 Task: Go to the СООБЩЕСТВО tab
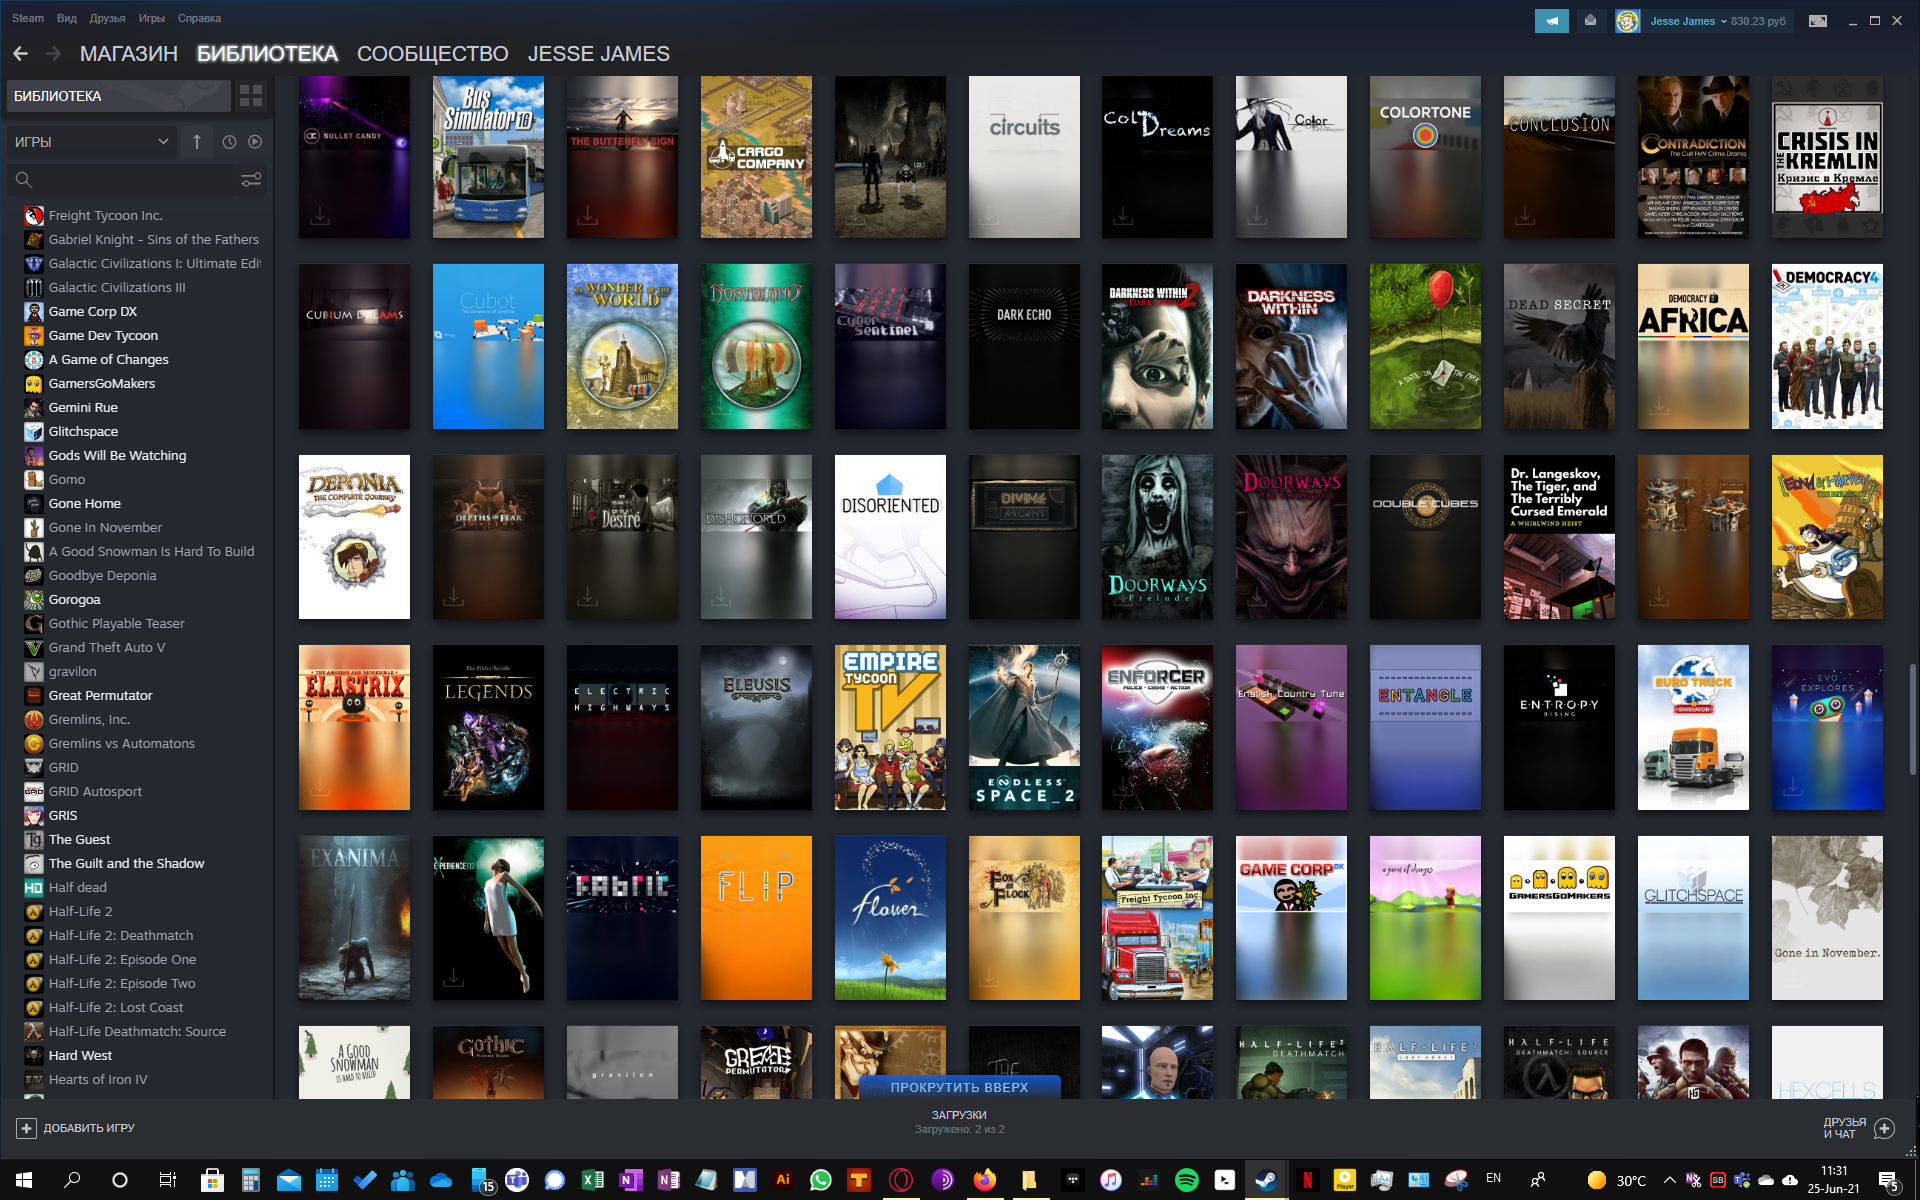click(x=433, y=54)
